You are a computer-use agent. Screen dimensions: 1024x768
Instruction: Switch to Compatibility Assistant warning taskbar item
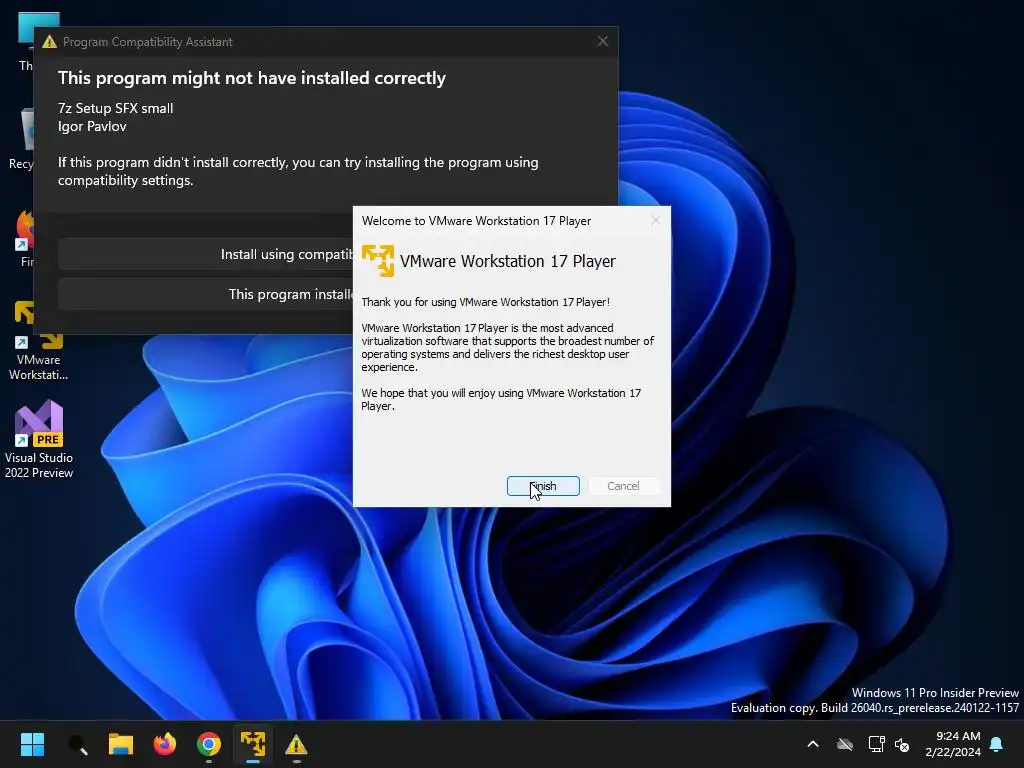[x=296, y=744]
